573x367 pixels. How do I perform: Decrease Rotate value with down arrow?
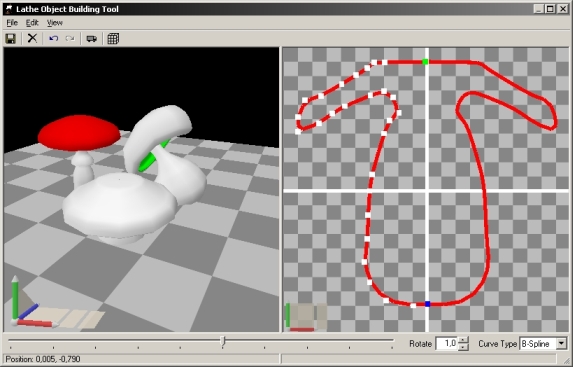click(x=463, y=347)
